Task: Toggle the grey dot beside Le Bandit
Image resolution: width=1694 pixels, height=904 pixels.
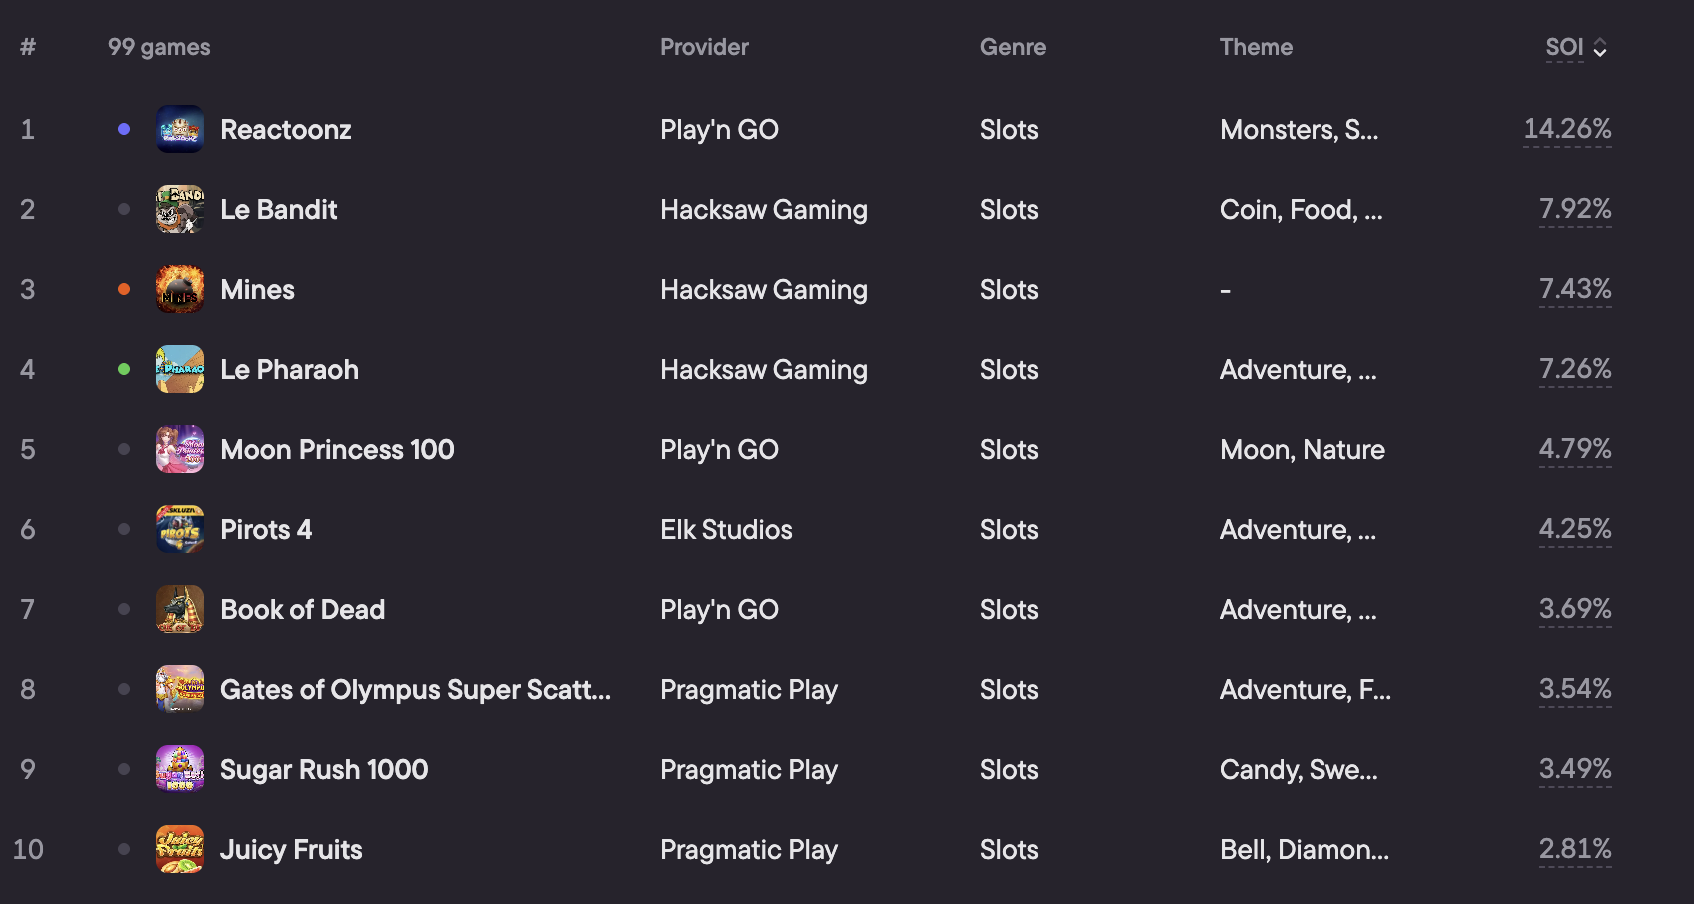Action: click(x=124, y=209)
